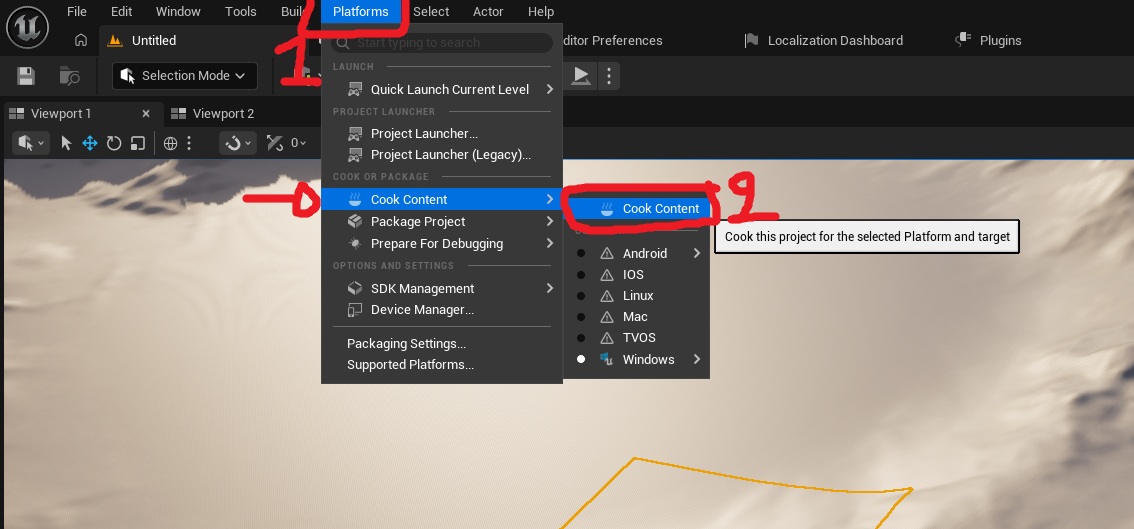Switch to the Viewport 2 tab
The height and width of the screenshot is (529, 1134).
click(223, 114)
